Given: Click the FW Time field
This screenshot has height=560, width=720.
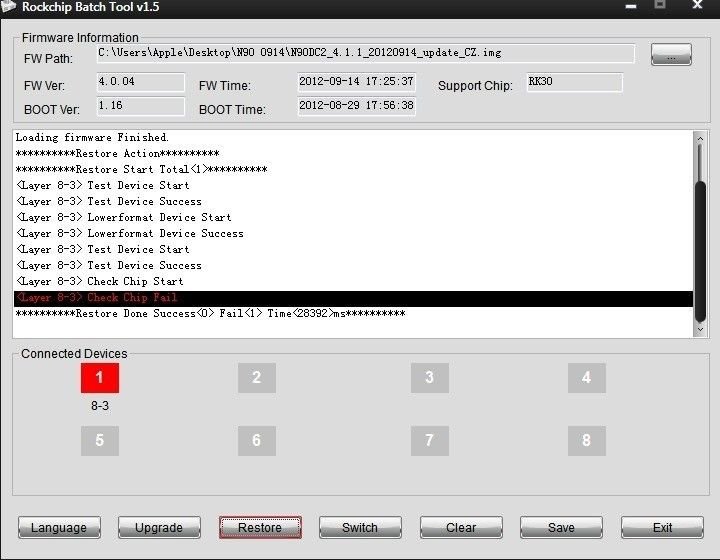Looking at the screenshot, I should coord(356,82).
